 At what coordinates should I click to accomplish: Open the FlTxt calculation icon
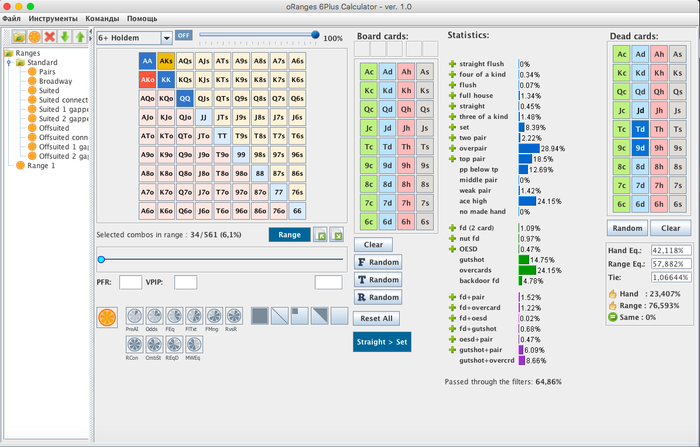tap(194, 316)
